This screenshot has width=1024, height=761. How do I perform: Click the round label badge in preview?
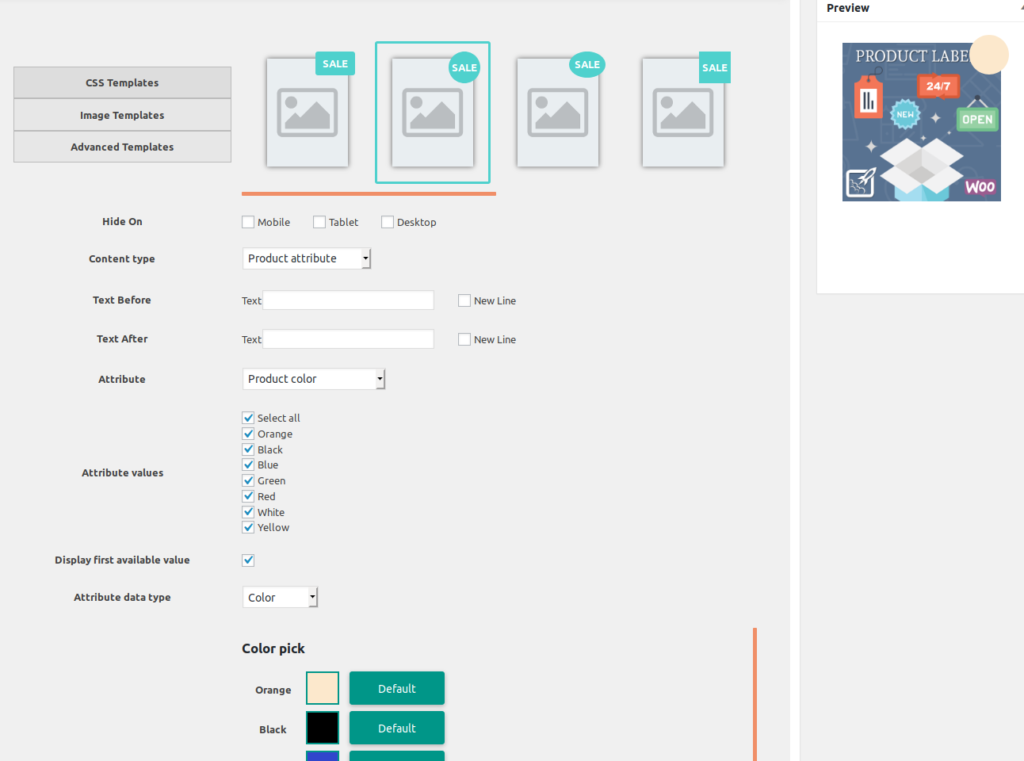988,54
